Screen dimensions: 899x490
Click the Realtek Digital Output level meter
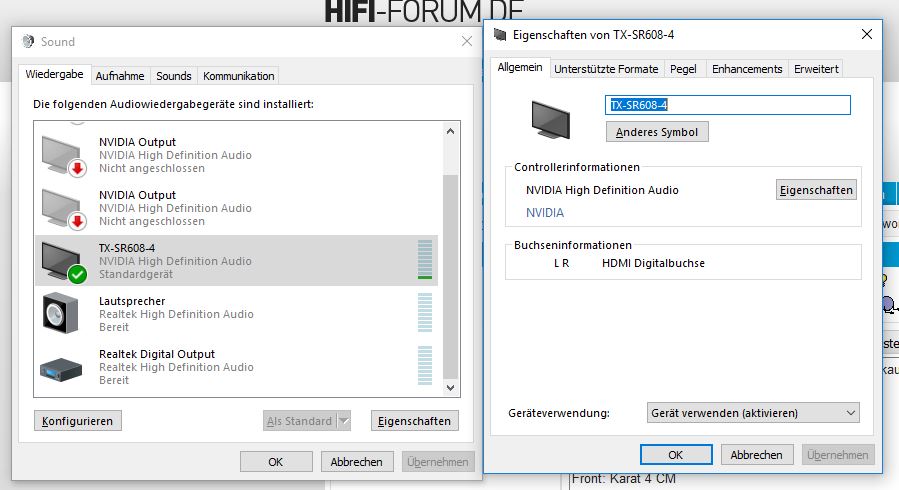click(x=425, y=365)
